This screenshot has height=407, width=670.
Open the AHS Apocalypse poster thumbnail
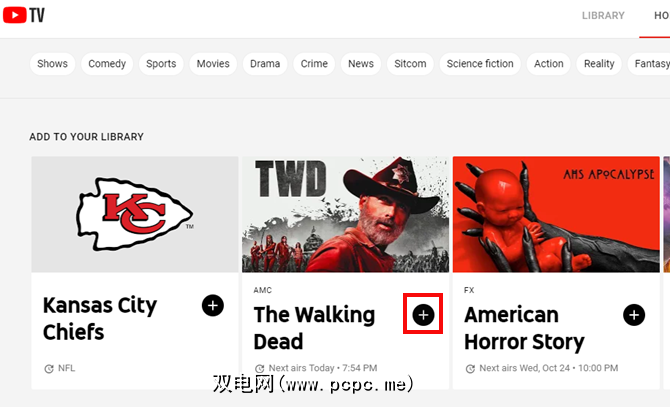tap(556, 214)
